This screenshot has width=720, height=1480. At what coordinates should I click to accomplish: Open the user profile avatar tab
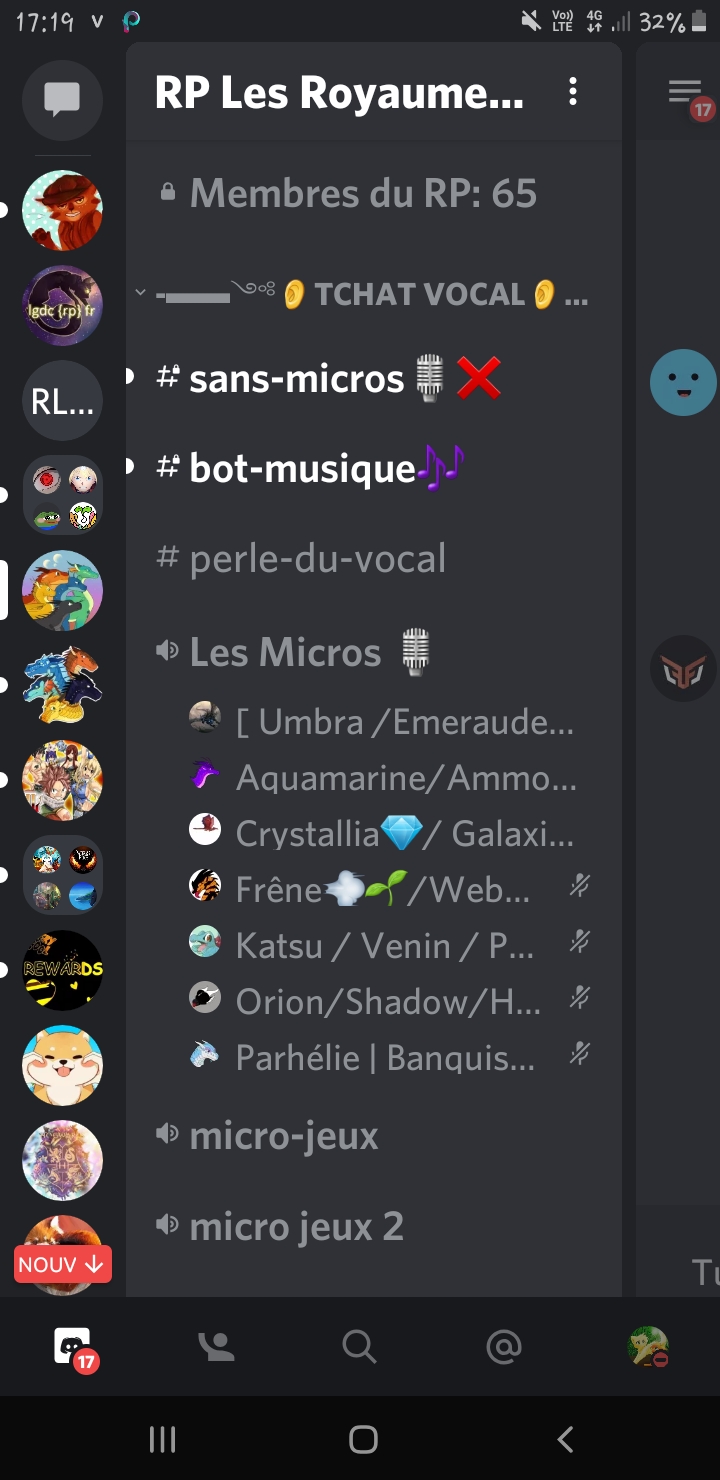click(x=648, y=1348)
